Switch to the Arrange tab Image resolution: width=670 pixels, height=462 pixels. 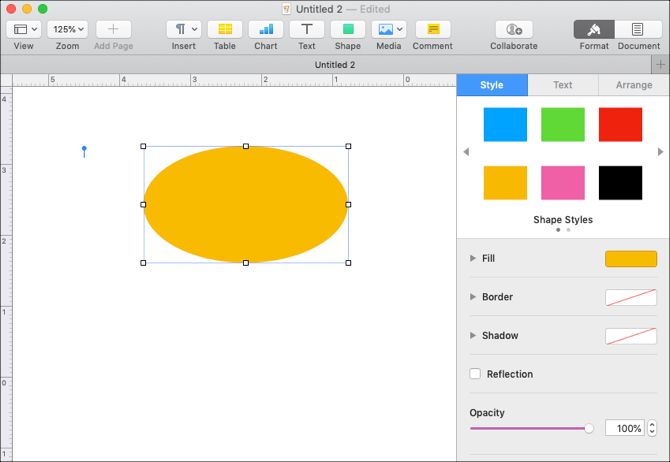pos(634,85)
